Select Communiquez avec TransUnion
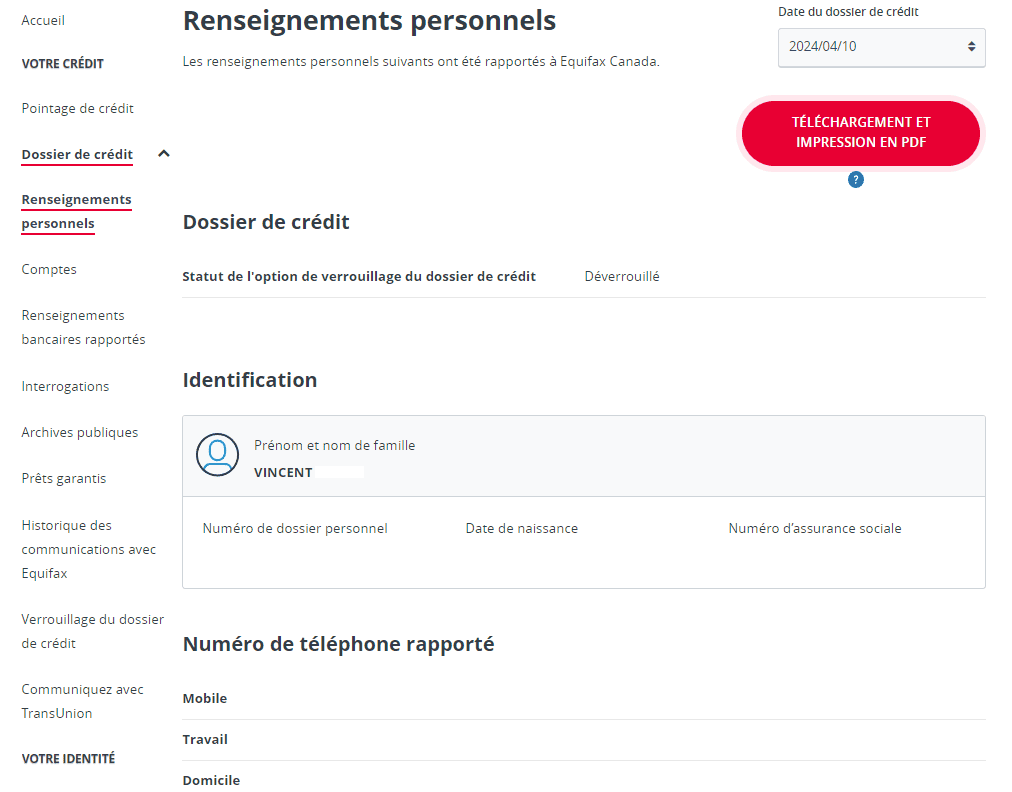 click(x=81, y=701)
